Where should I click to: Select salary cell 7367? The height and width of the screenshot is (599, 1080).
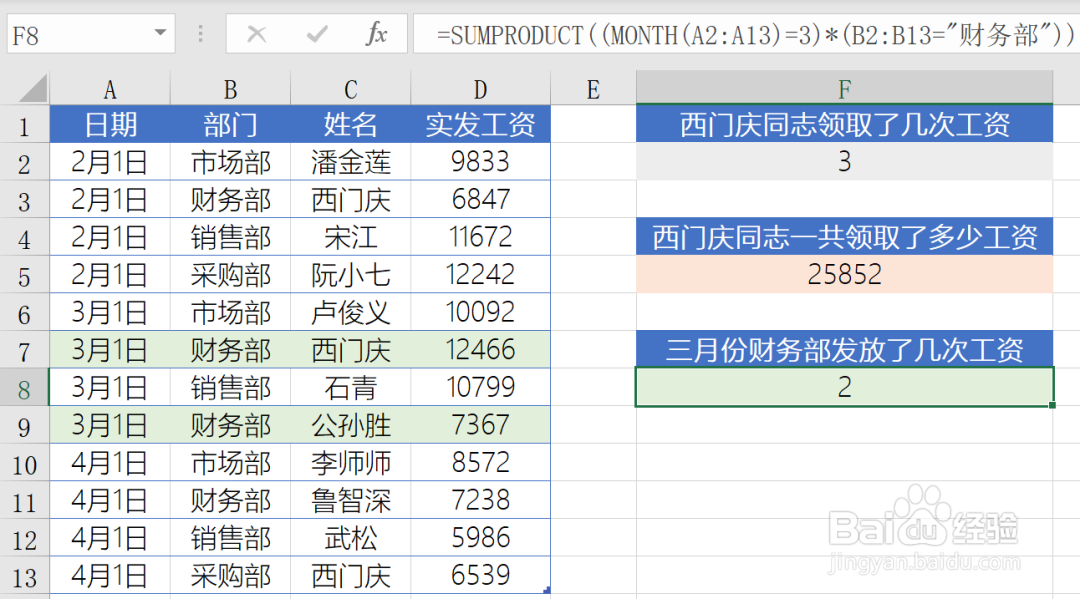480,425
